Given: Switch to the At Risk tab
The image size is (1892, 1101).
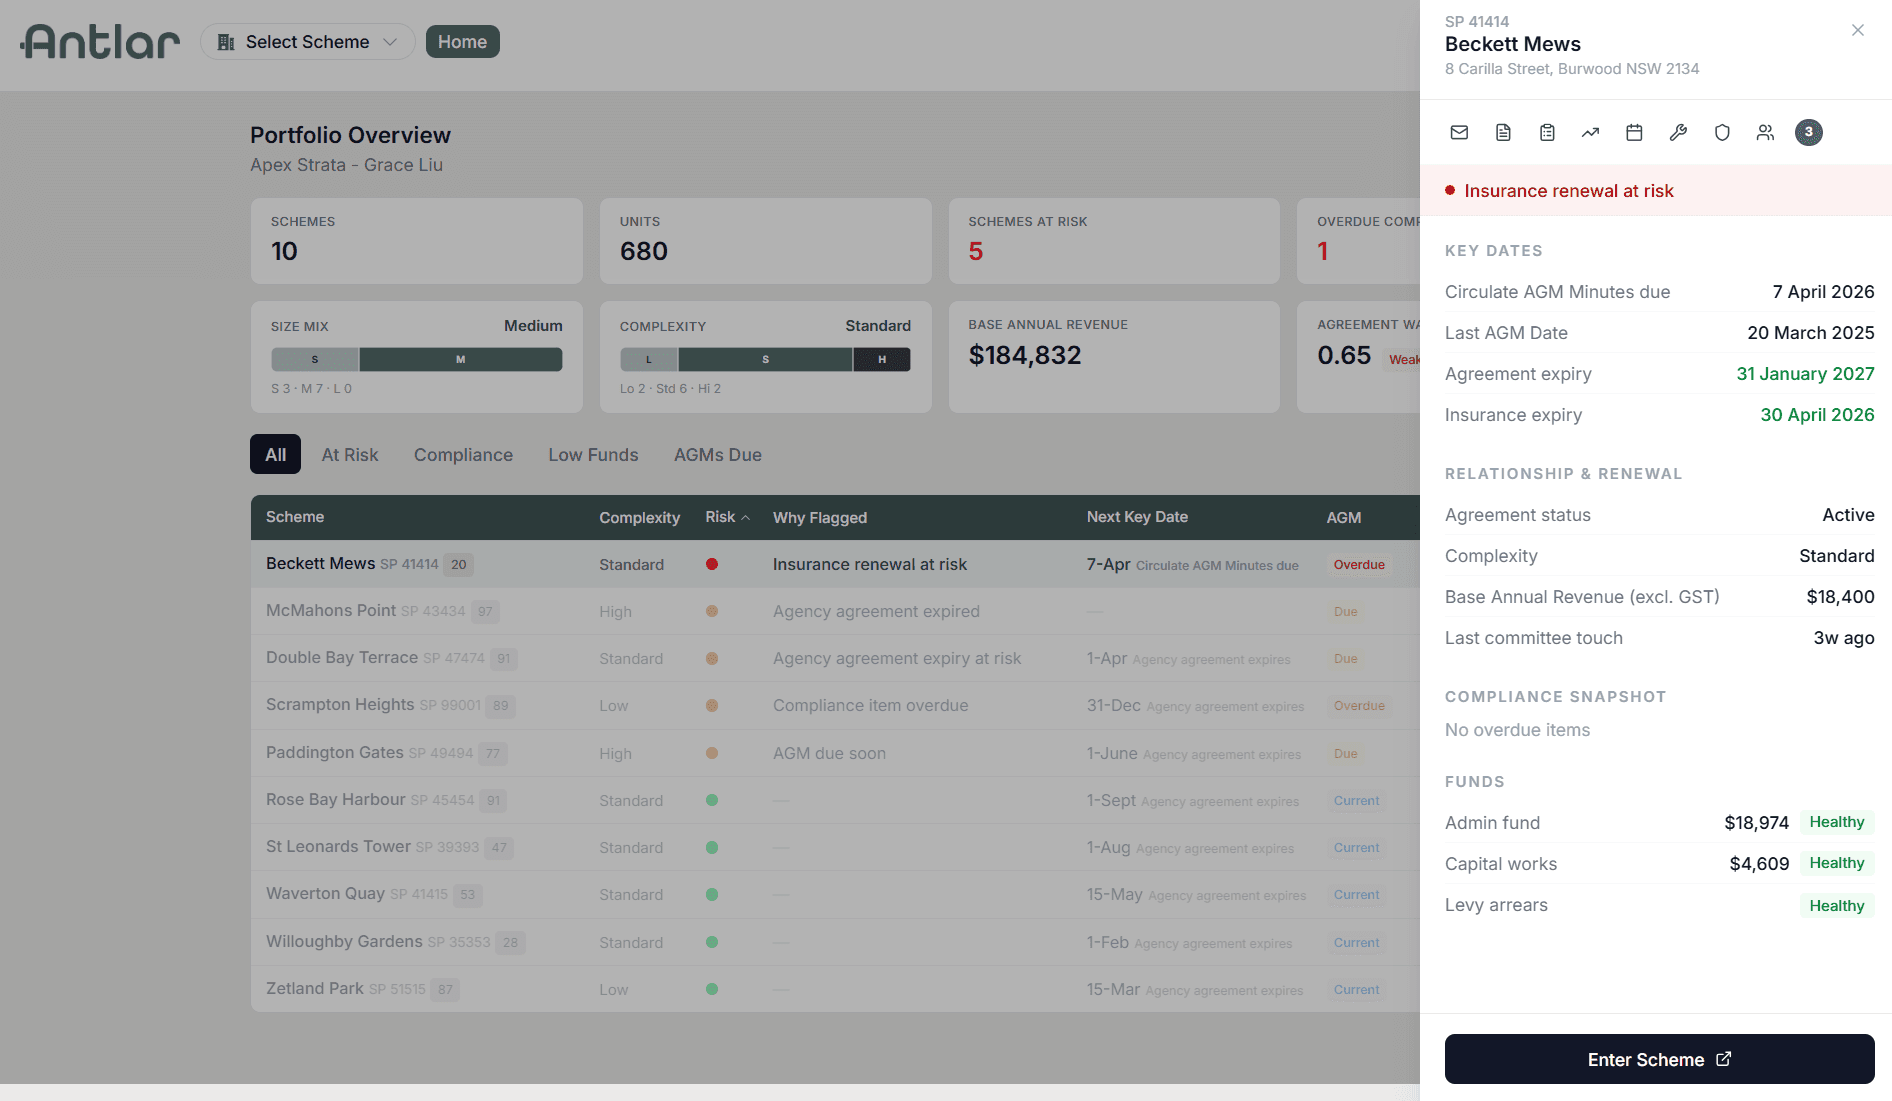Looking at the screenshot, I should click(x=349, y=454).
